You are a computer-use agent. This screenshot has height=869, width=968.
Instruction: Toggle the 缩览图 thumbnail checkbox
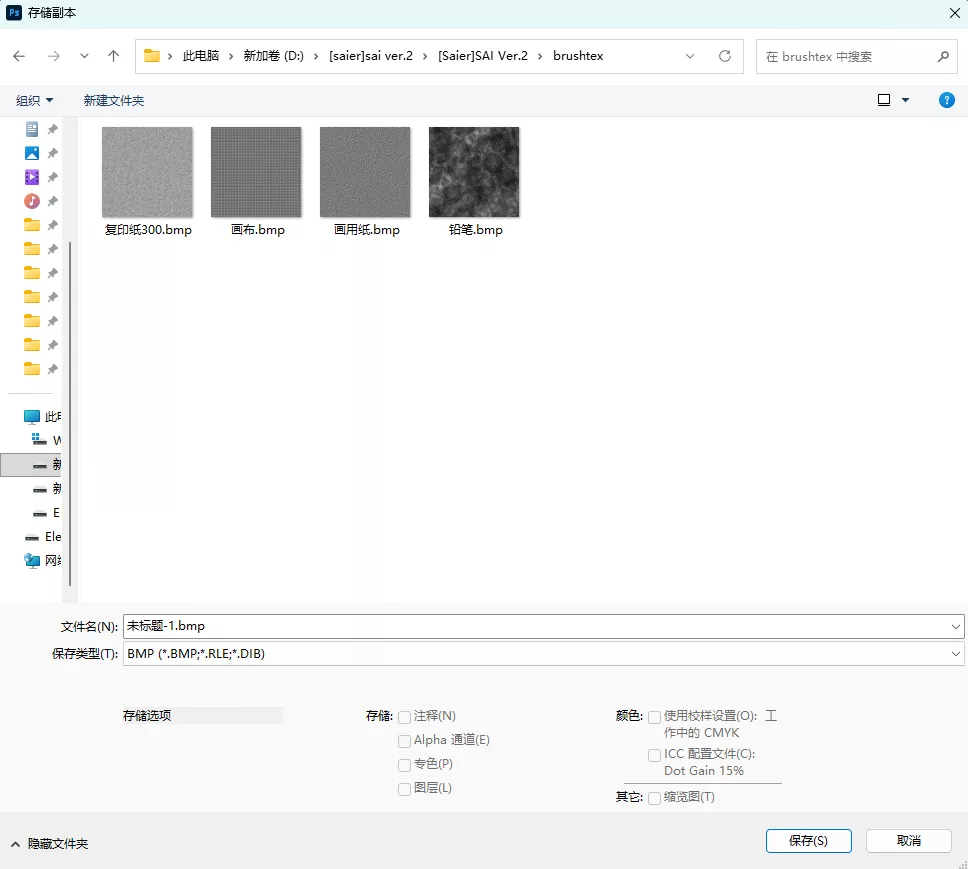pyautogui.click(x=654, y=798)
